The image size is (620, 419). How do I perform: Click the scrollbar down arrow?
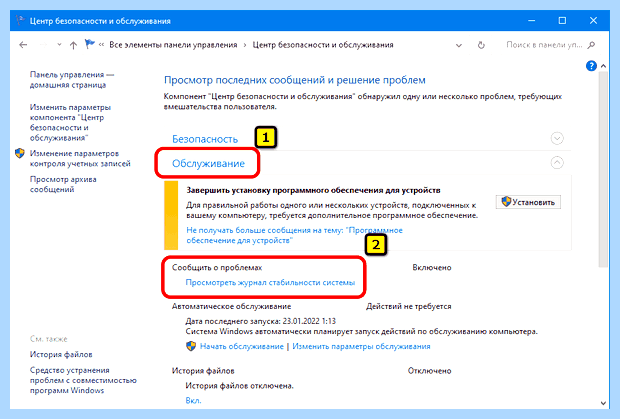[x=603, y=403]
